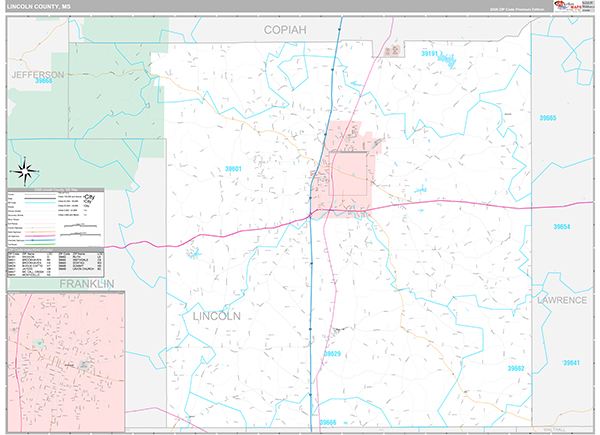This screenshot has width=600, height=435.
Task: Click the City label in the legend
Action: pos(90,198)
